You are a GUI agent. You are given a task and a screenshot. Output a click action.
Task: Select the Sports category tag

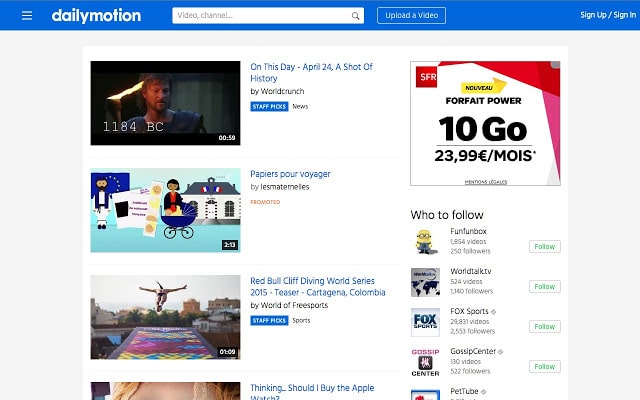click(301, 320)
